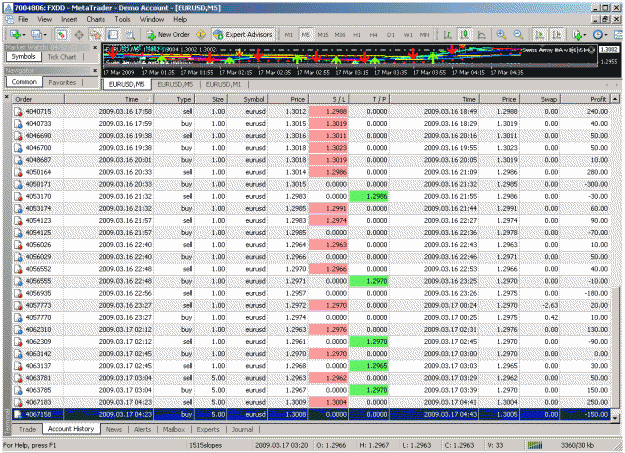Open the Strategy Tester icon
Viewport: 625px width, 453px height.
[130, 35]
